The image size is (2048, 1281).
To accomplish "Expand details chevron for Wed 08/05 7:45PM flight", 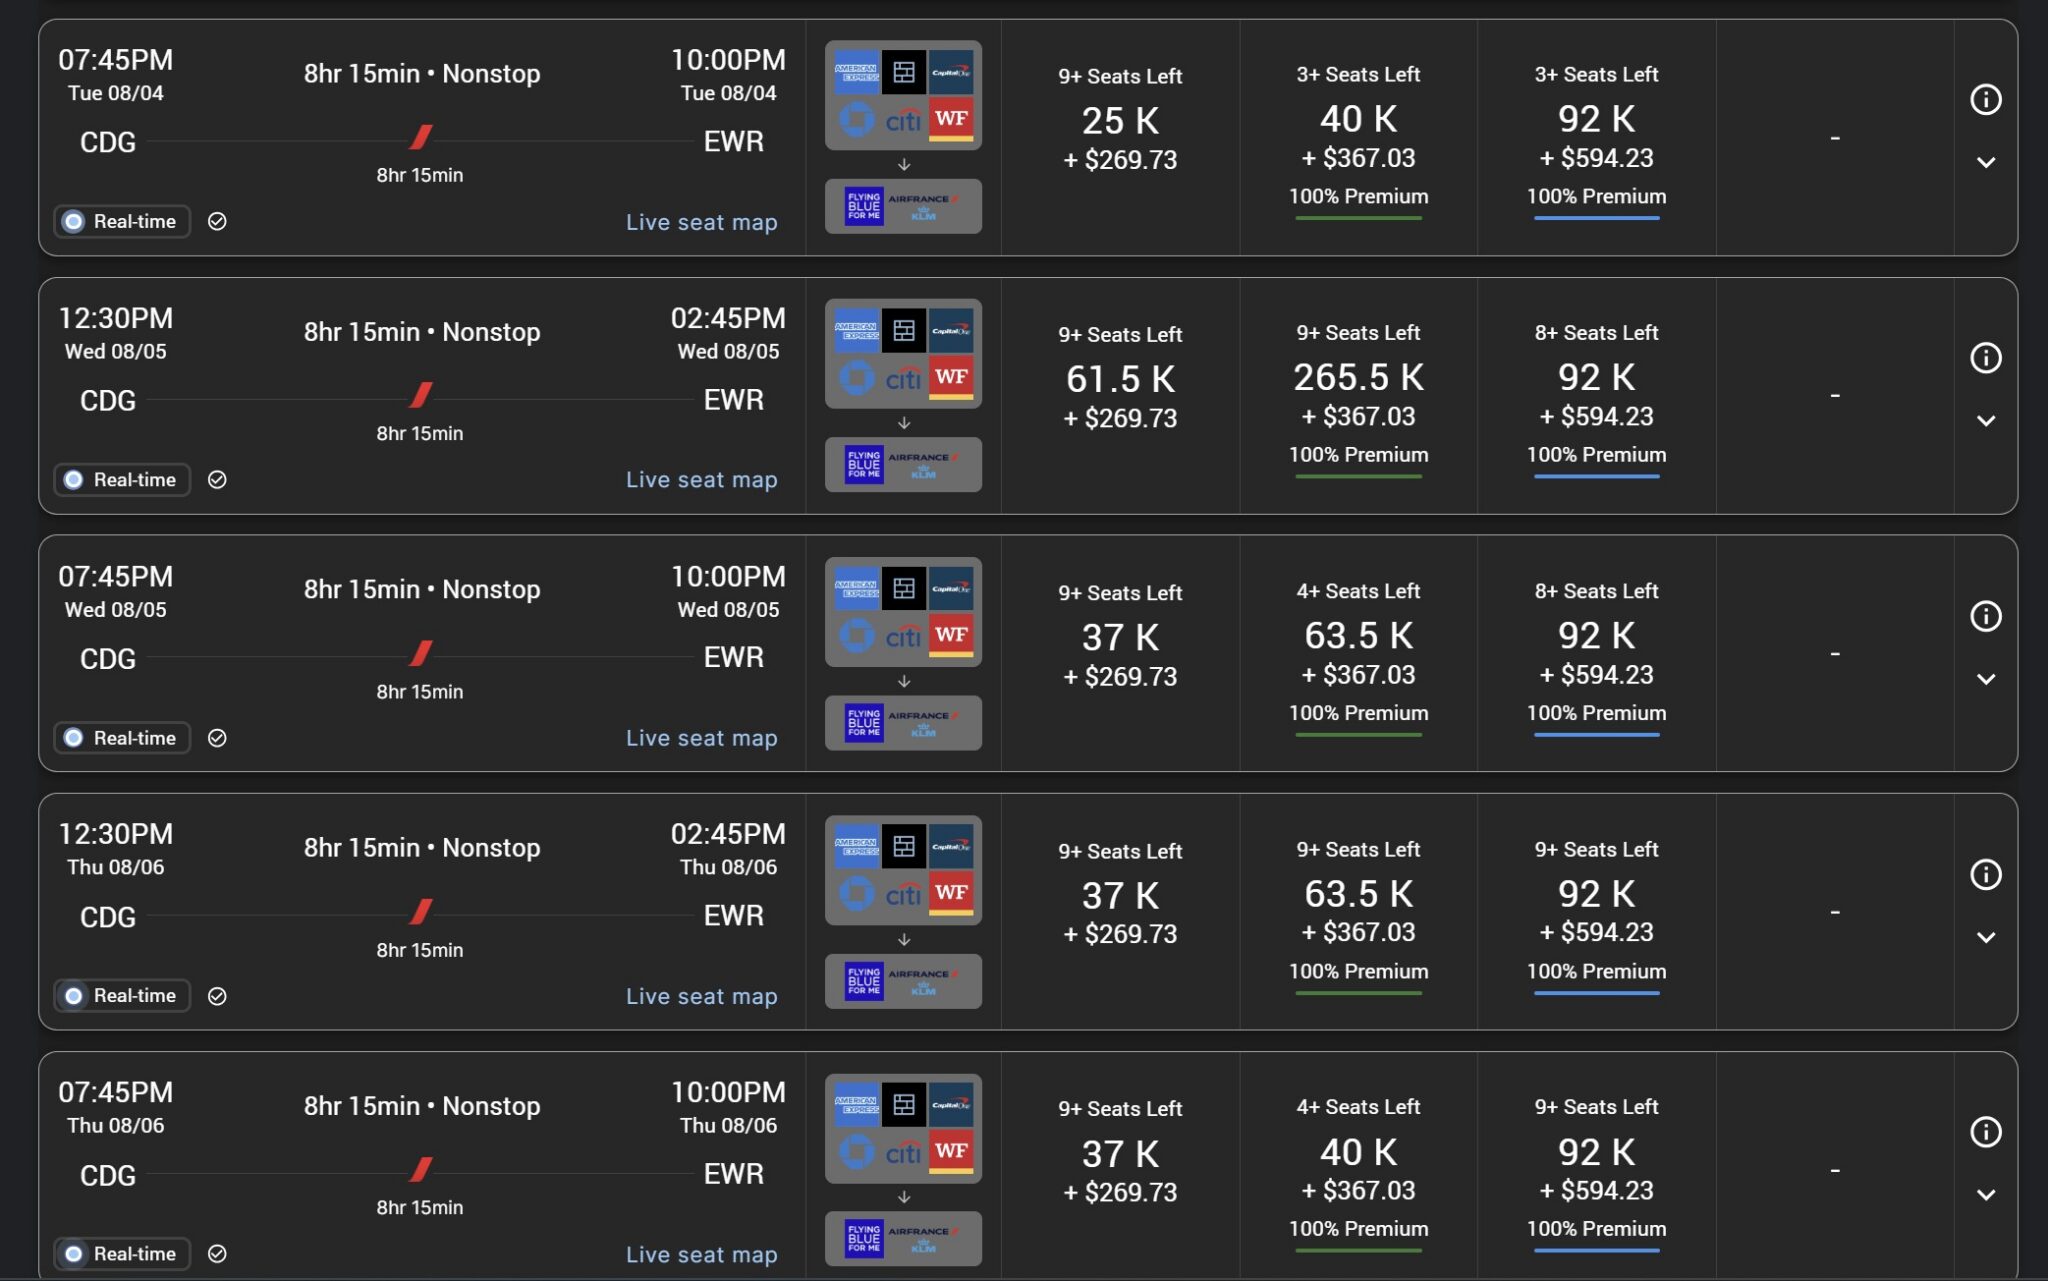I will [x=1986, y=679].
